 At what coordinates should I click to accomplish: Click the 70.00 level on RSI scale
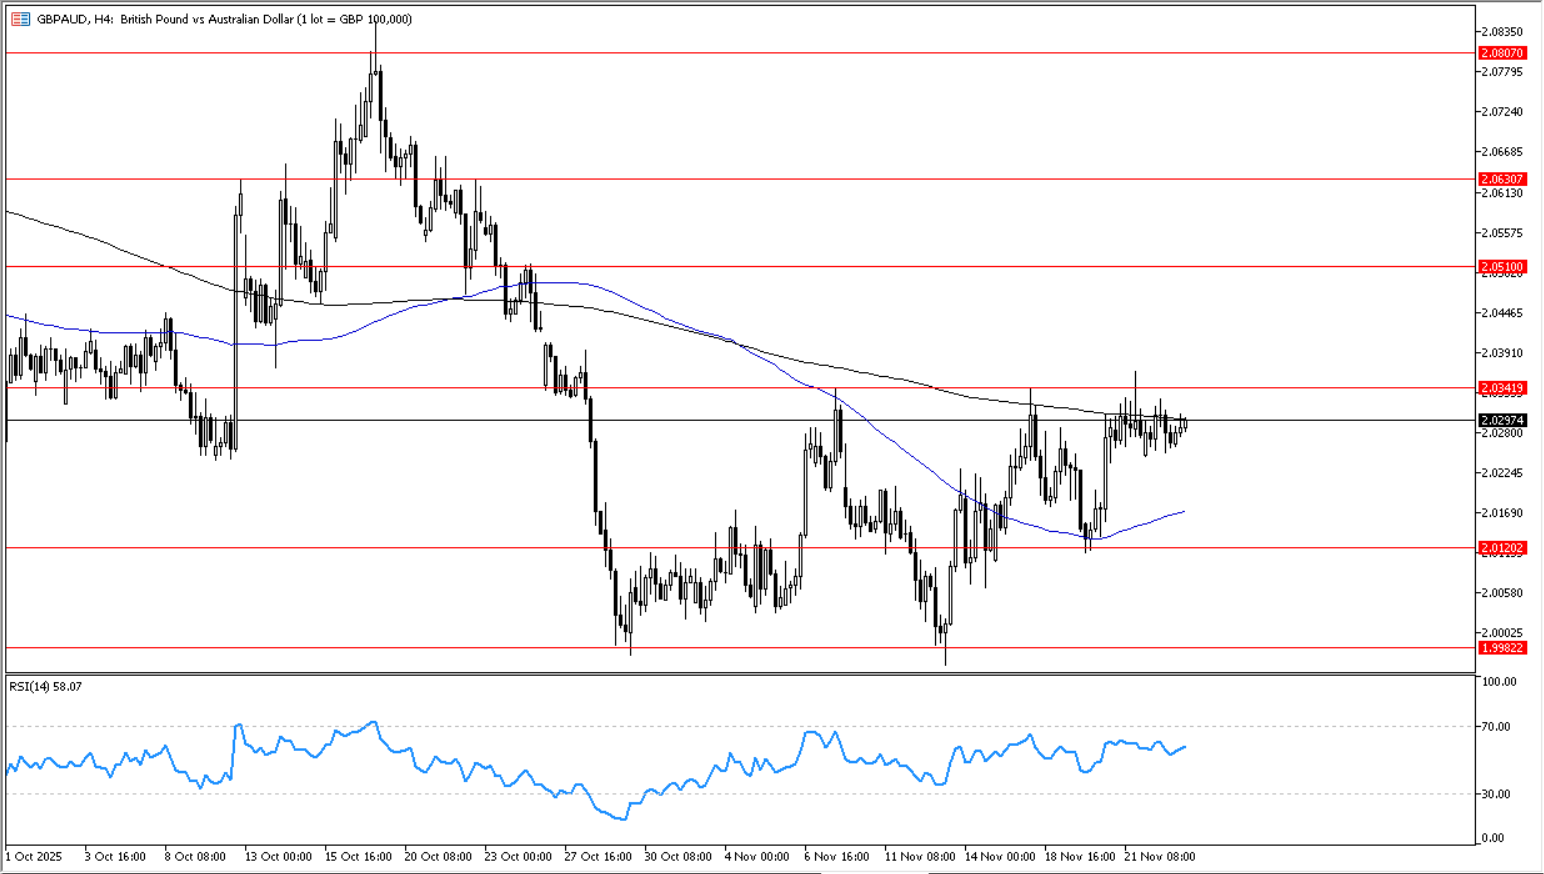tap(1496, 727)
